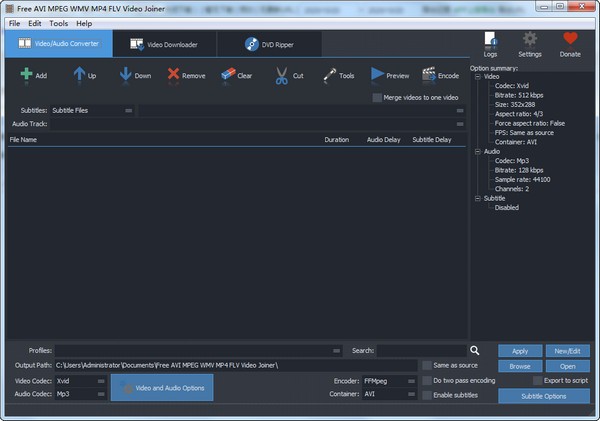Image resolution: width=600 pixels, height=421 pixels.
Task: Collapse the Video tree in Option summary
Action: click(x=478, y=76)
